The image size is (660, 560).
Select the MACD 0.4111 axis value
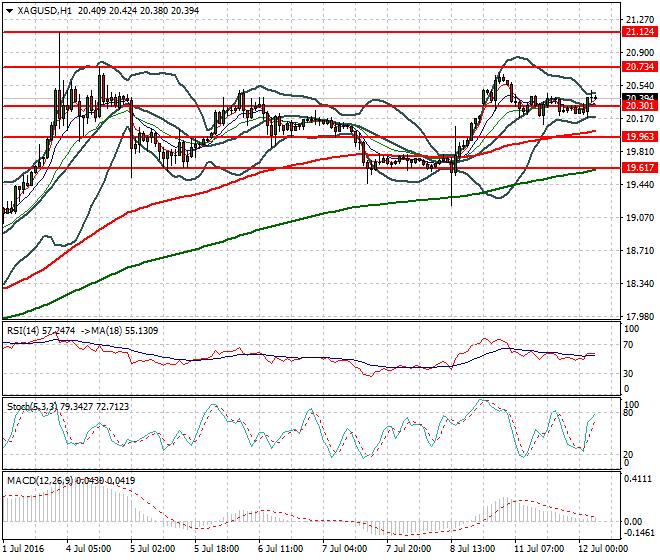point(639,479)
